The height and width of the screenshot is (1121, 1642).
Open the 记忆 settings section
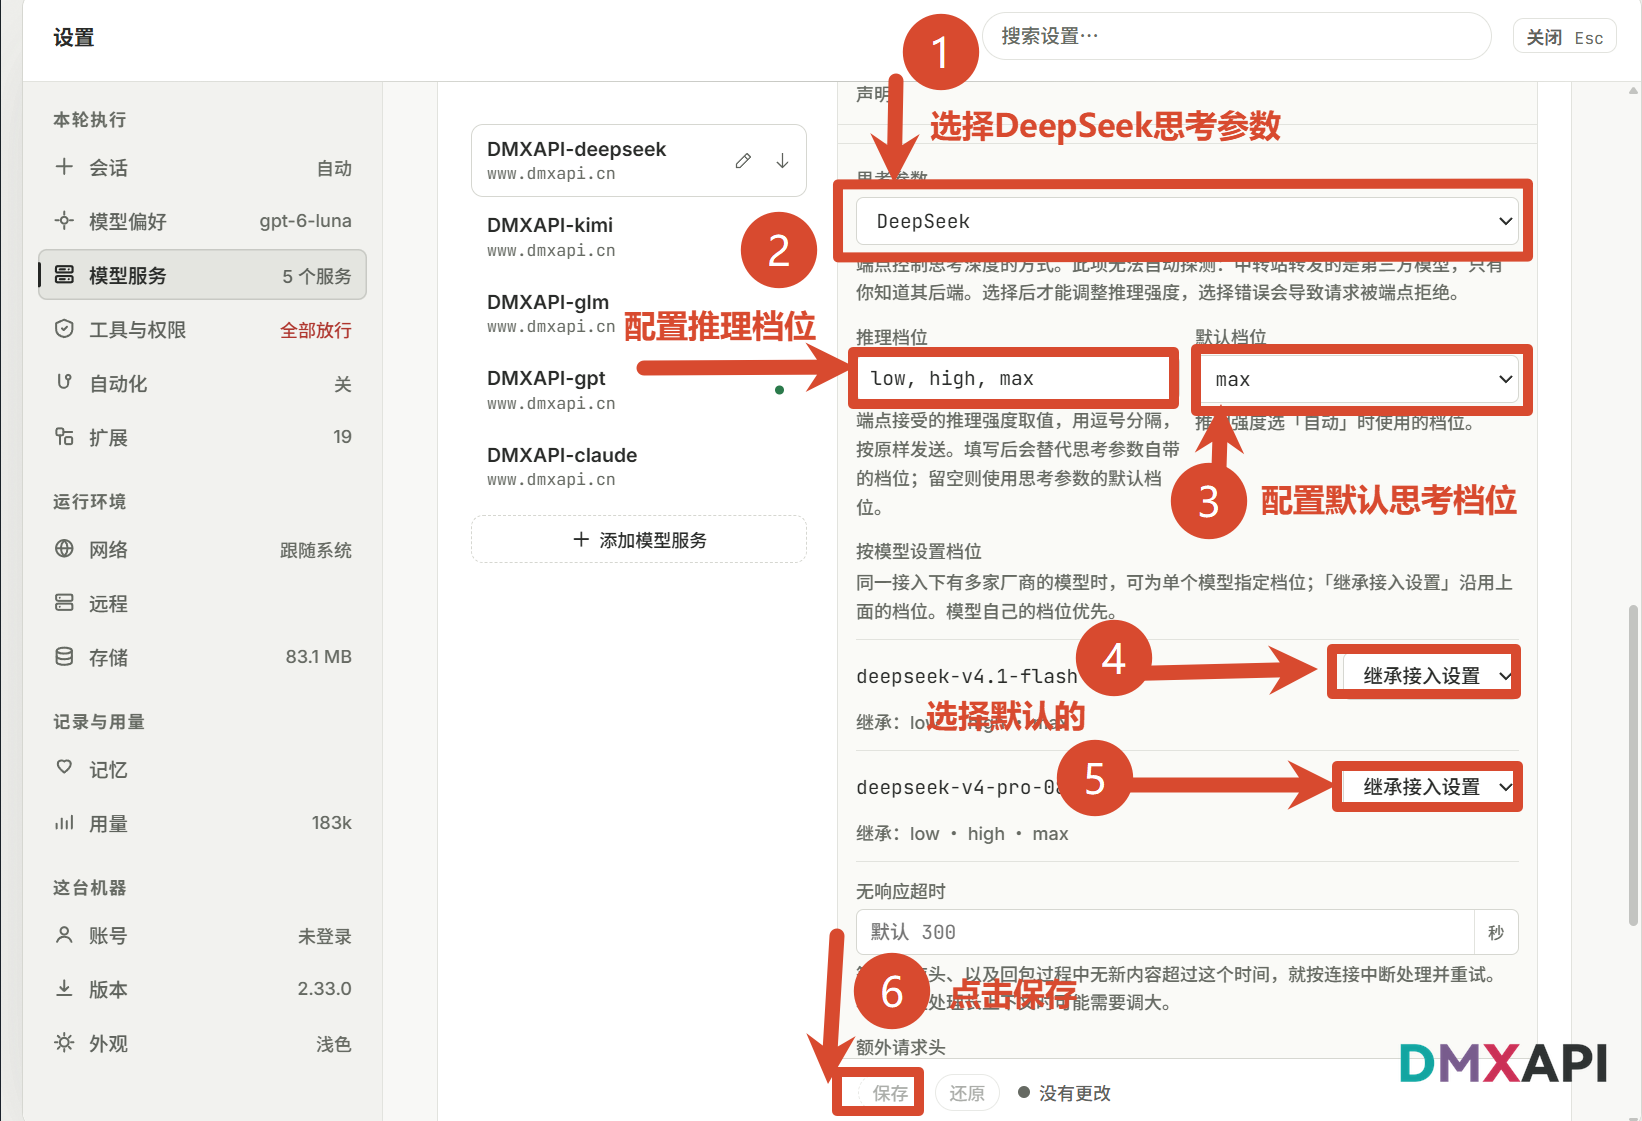(x=203, y=769)
